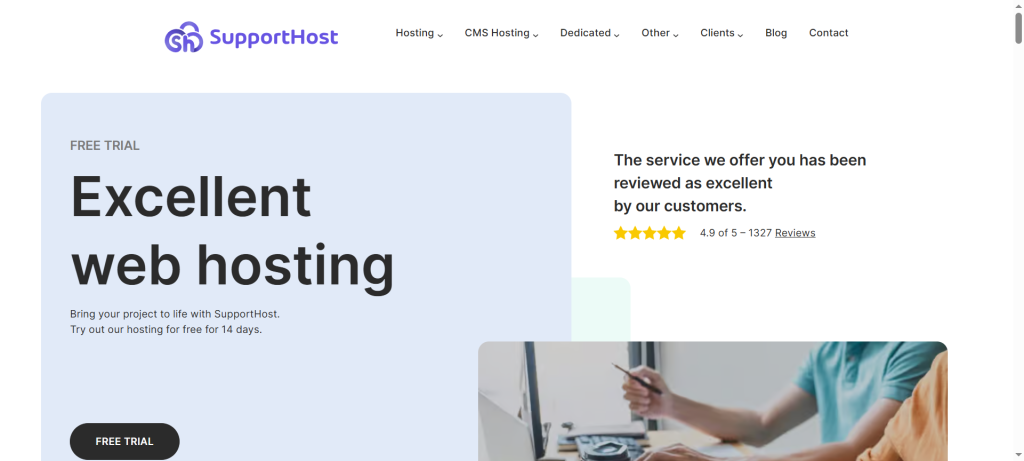This screenshot has height=461, width=1024.
Task: Click the middle yellow rating star
Action: [650, 233]
